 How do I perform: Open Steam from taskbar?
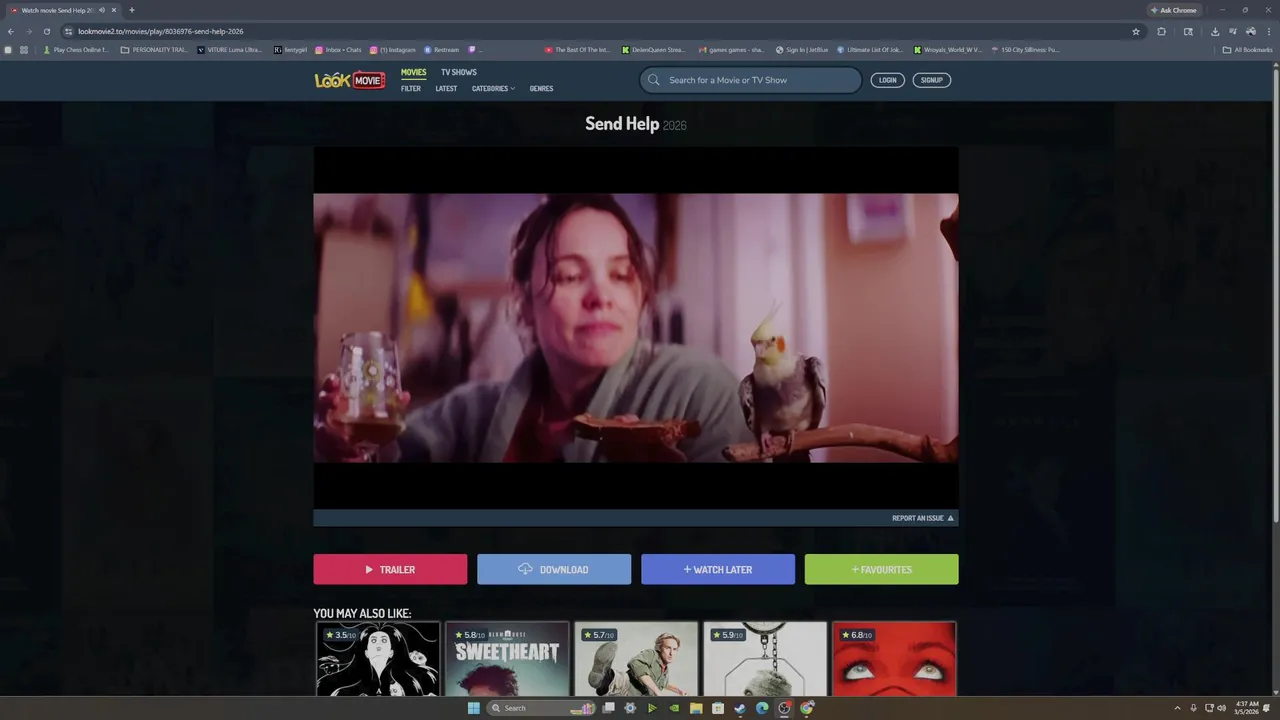pyautogui.click(x=740, y=708)
